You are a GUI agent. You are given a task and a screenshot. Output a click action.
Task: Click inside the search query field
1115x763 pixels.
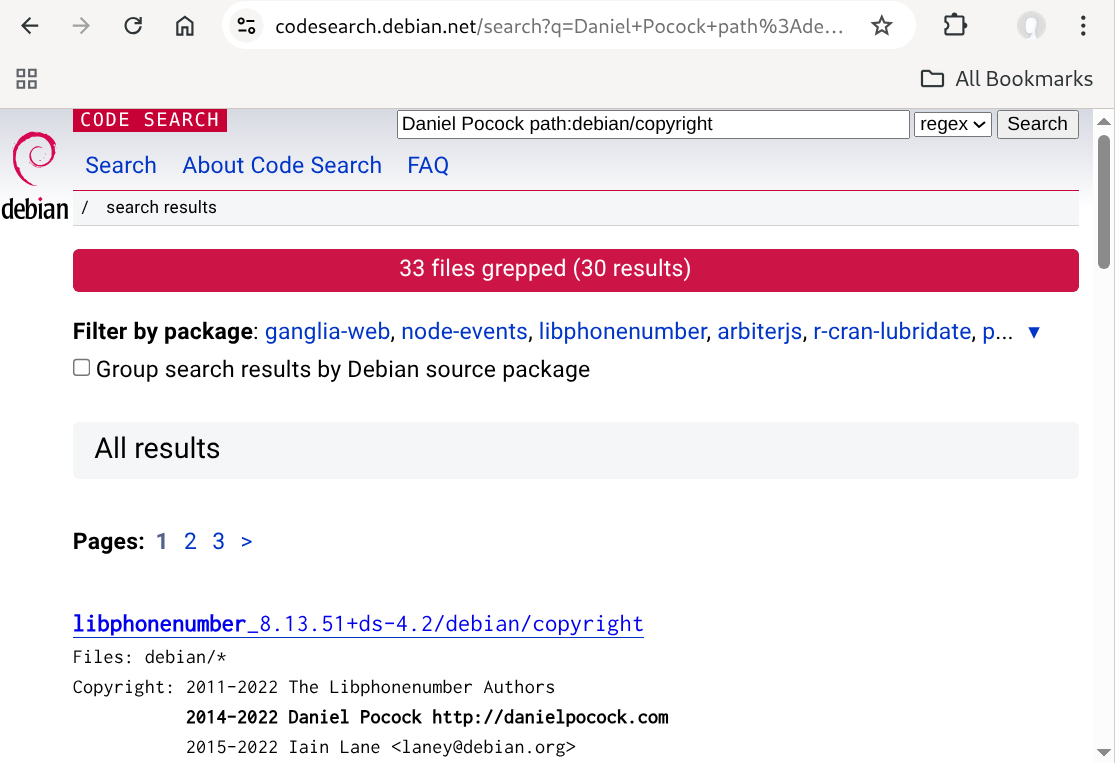pos(652,124)
